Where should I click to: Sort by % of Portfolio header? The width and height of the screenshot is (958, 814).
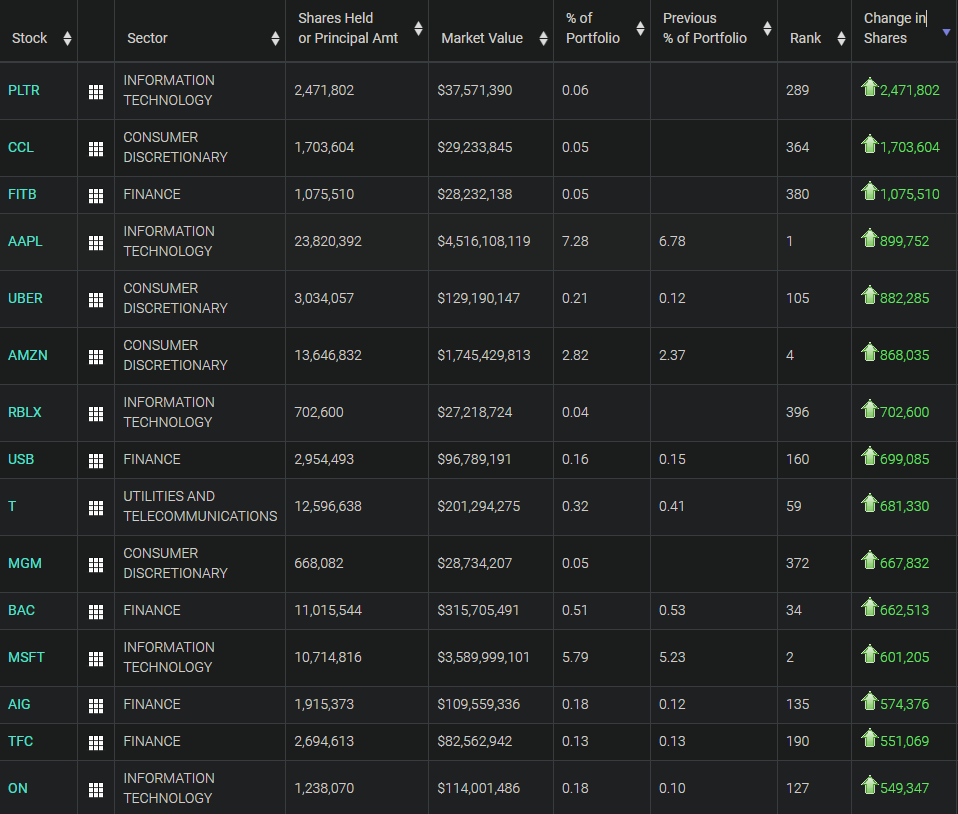tap(640, 28)
